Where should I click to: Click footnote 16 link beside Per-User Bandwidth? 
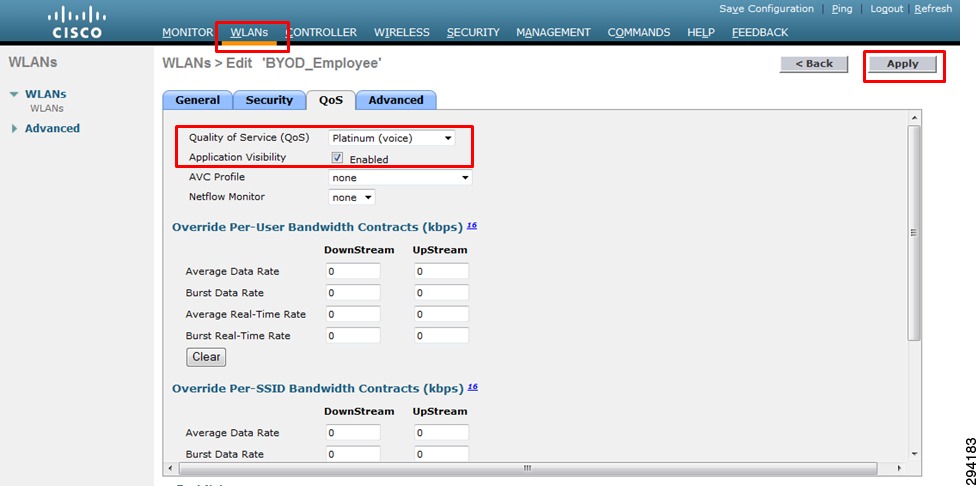tap(472, 226)
